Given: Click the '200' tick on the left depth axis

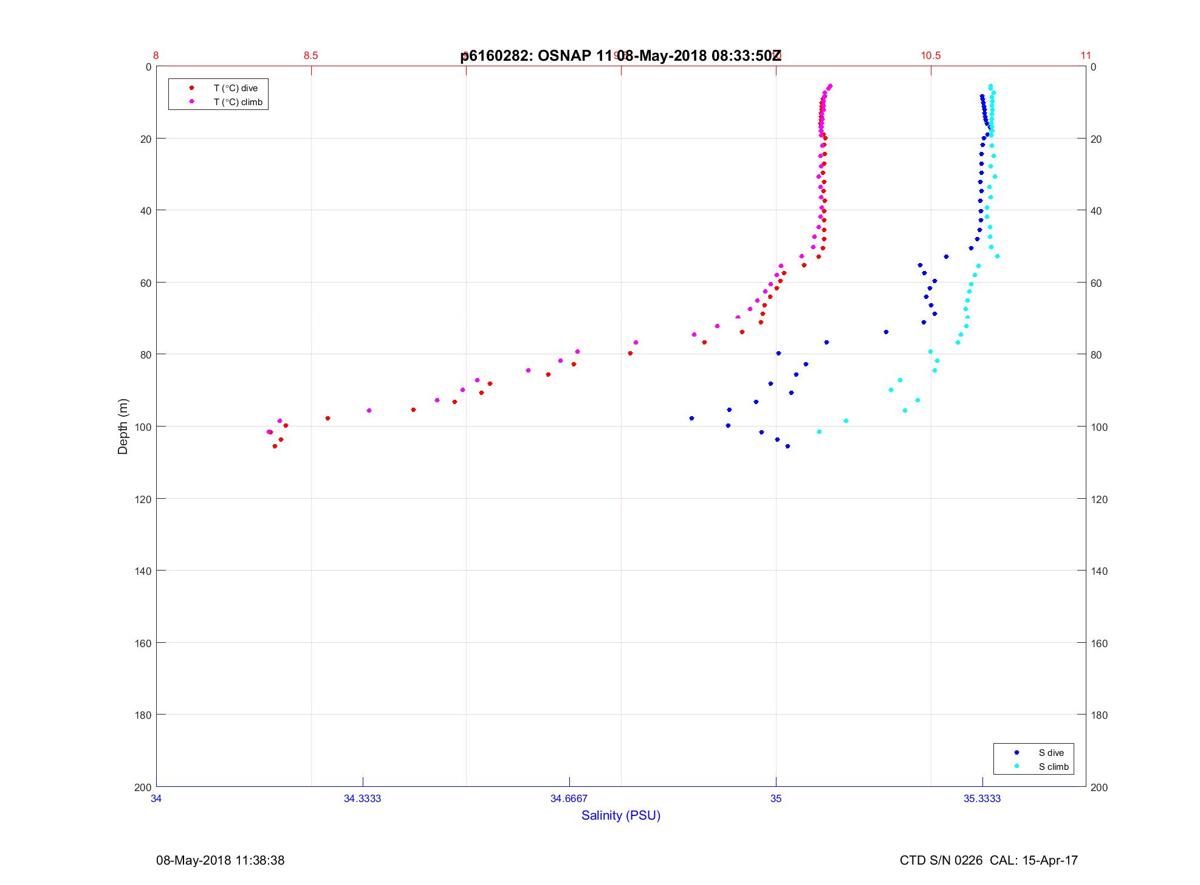Looking at the screenshot, I should (142, 787).
